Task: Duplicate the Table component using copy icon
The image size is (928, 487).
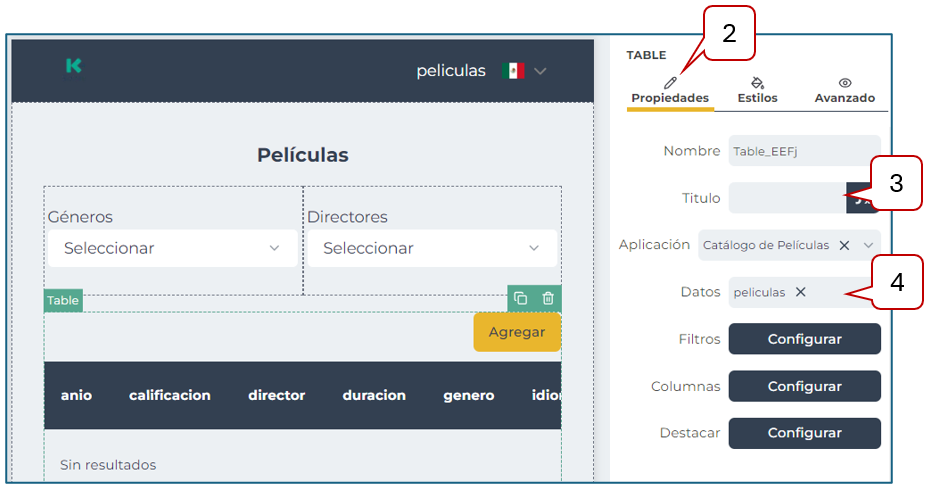Action: 520,298
